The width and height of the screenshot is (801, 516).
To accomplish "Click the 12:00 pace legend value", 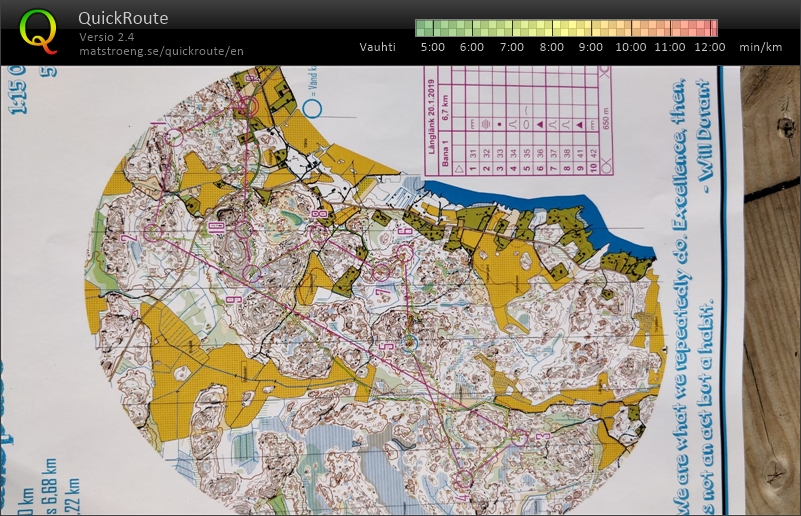I will pos(710,47).
